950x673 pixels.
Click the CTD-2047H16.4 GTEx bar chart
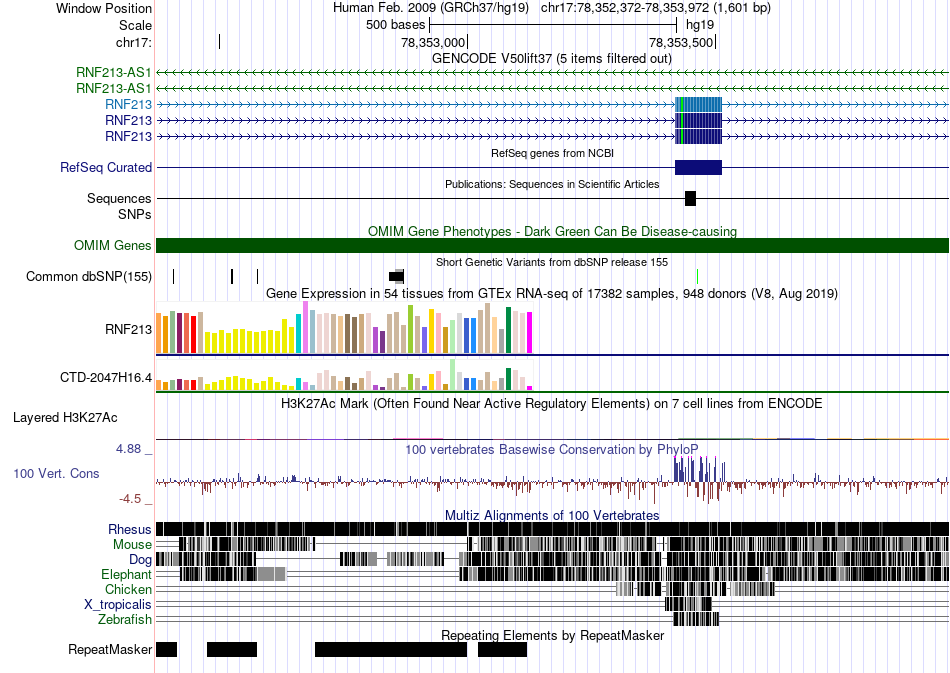tap(344, 376)
